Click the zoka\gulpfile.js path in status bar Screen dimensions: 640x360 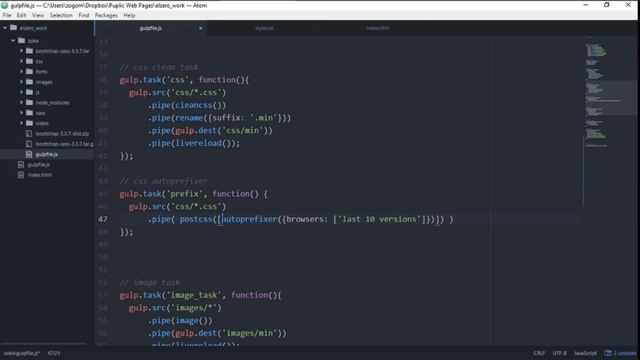pos(22,353)
